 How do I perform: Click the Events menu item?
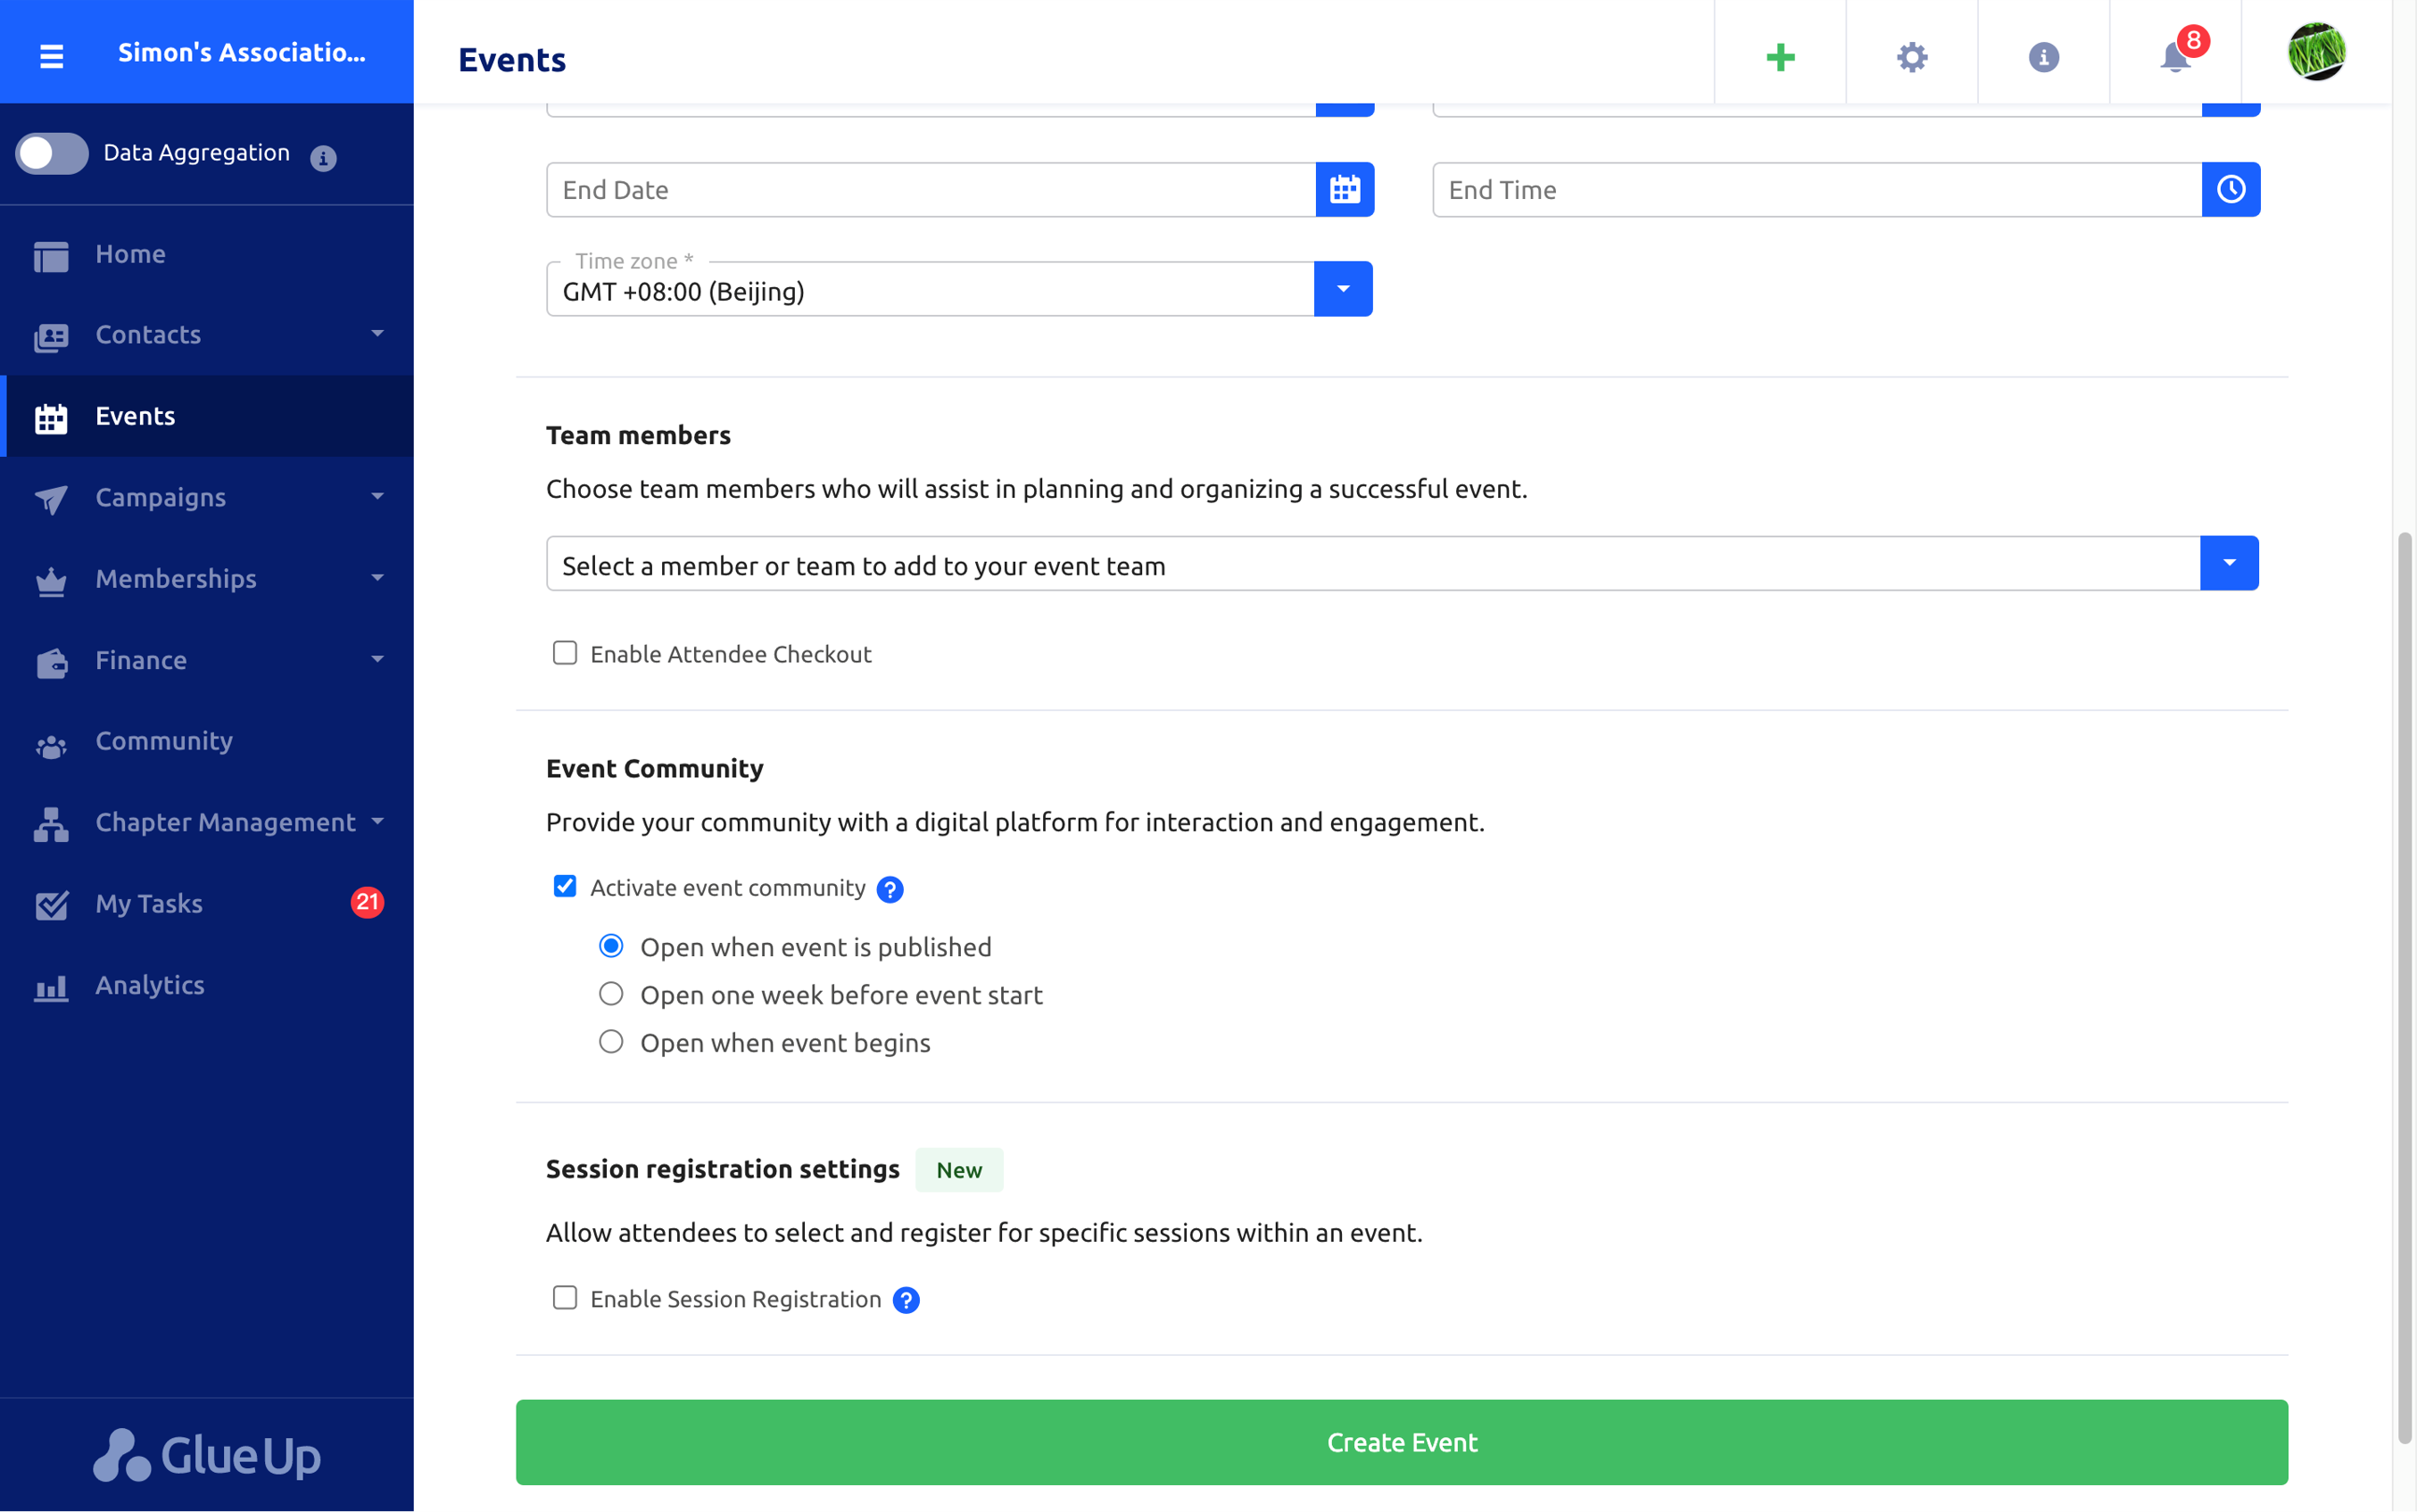134,415
